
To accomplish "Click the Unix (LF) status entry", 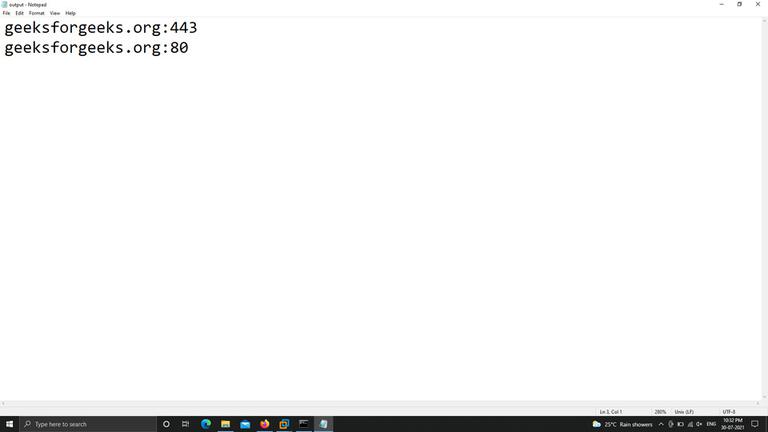I will click(684, 412).
